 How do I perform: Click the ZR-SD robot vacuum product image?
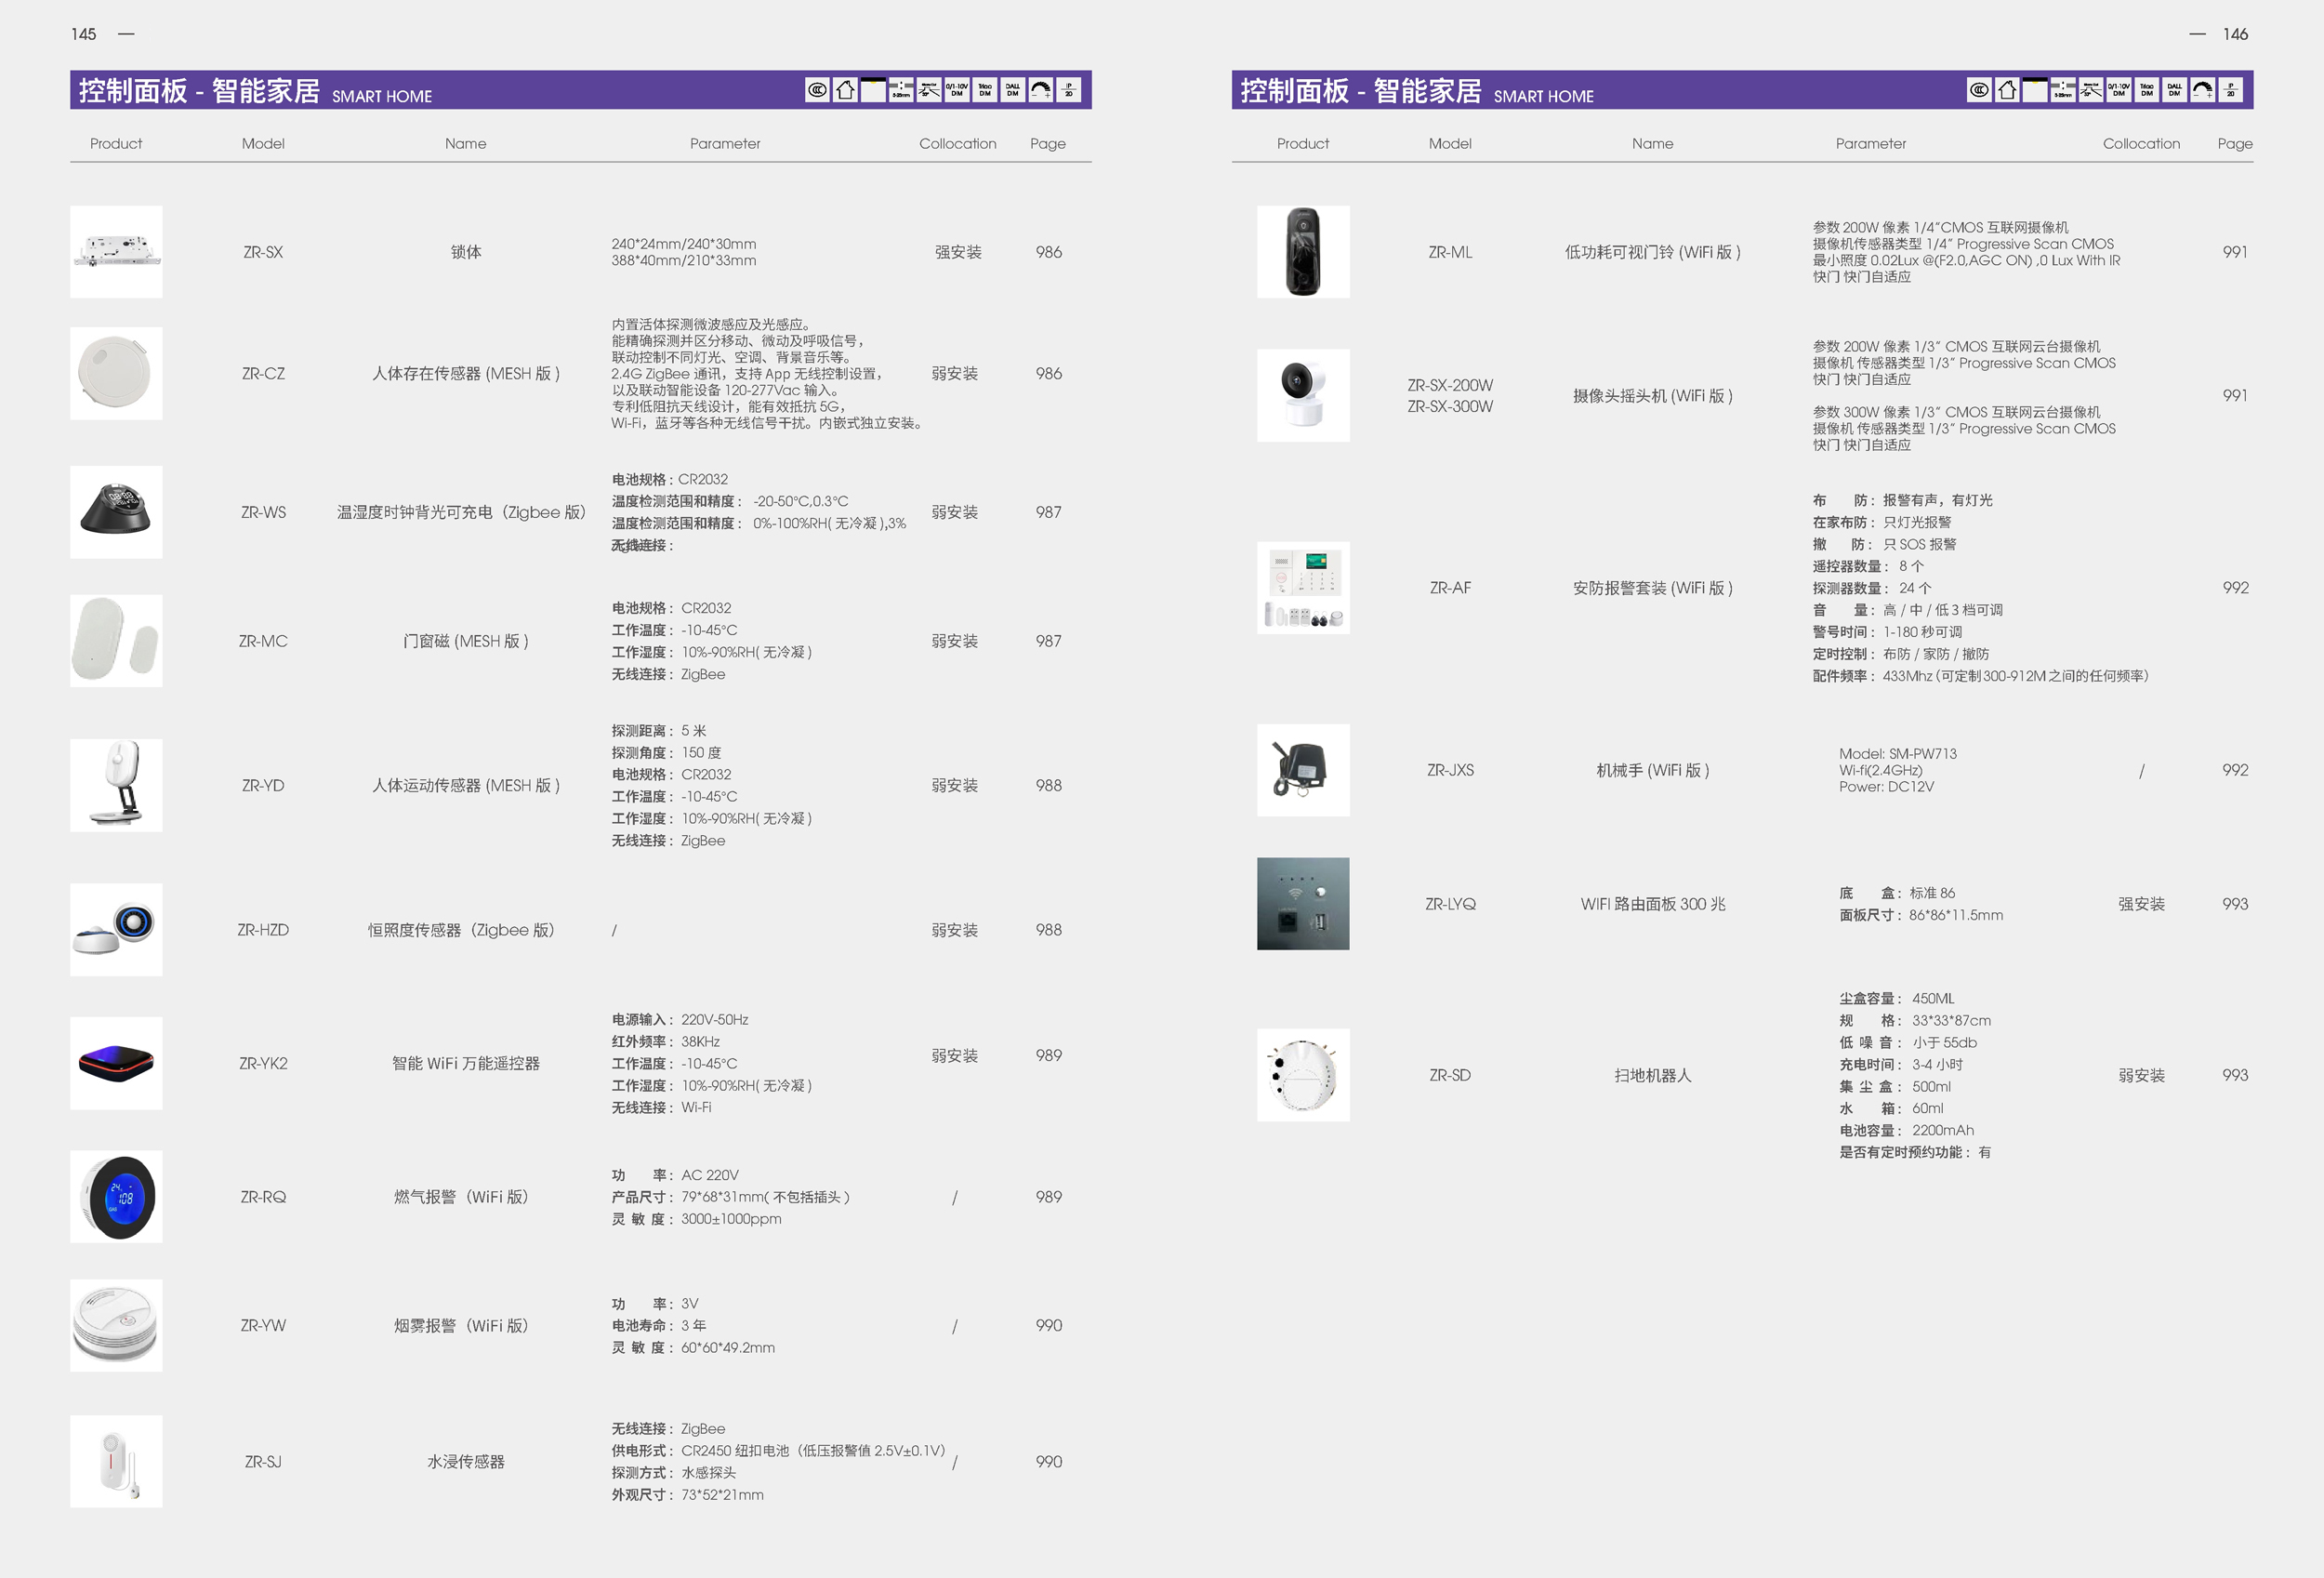click(x=1303, y=1075)
